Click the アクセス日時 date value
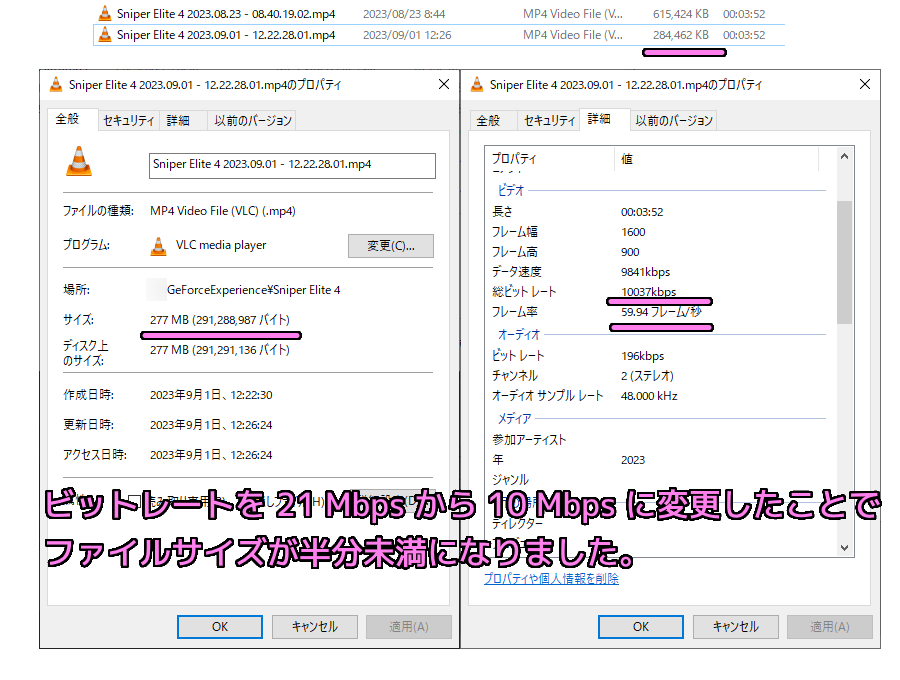 pos(211,454)
